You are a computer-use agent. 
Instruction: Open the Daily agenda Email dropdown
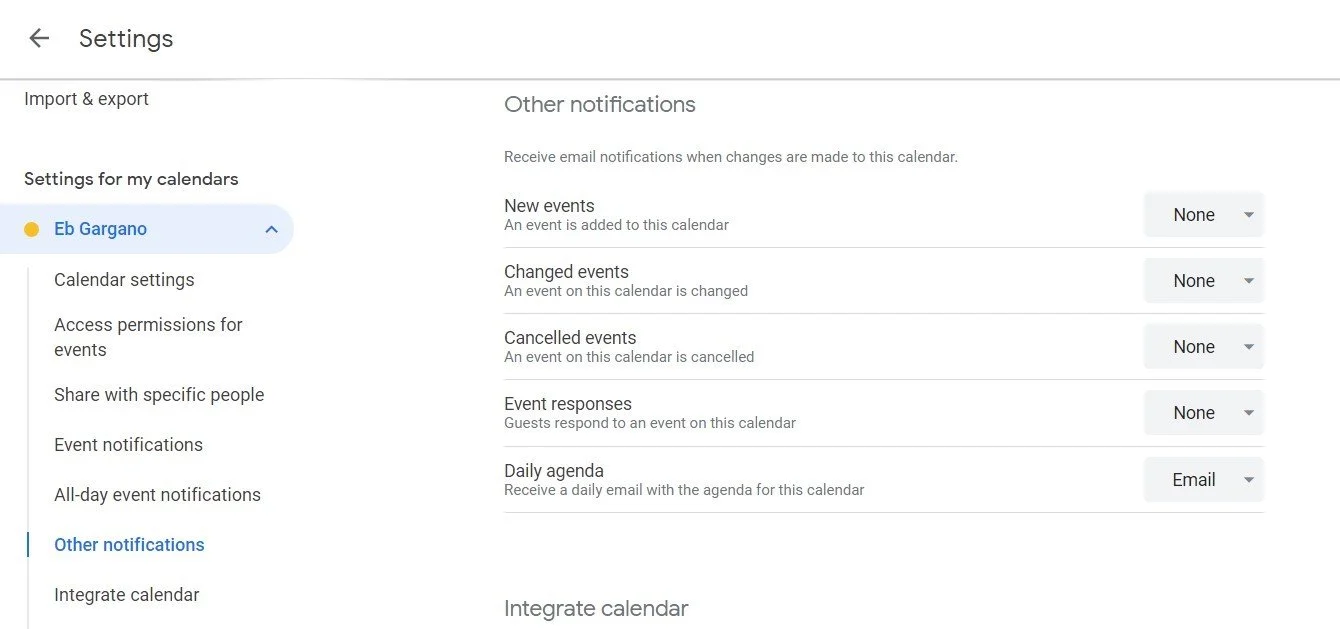pyautogui.click(x=1204, y=480)
